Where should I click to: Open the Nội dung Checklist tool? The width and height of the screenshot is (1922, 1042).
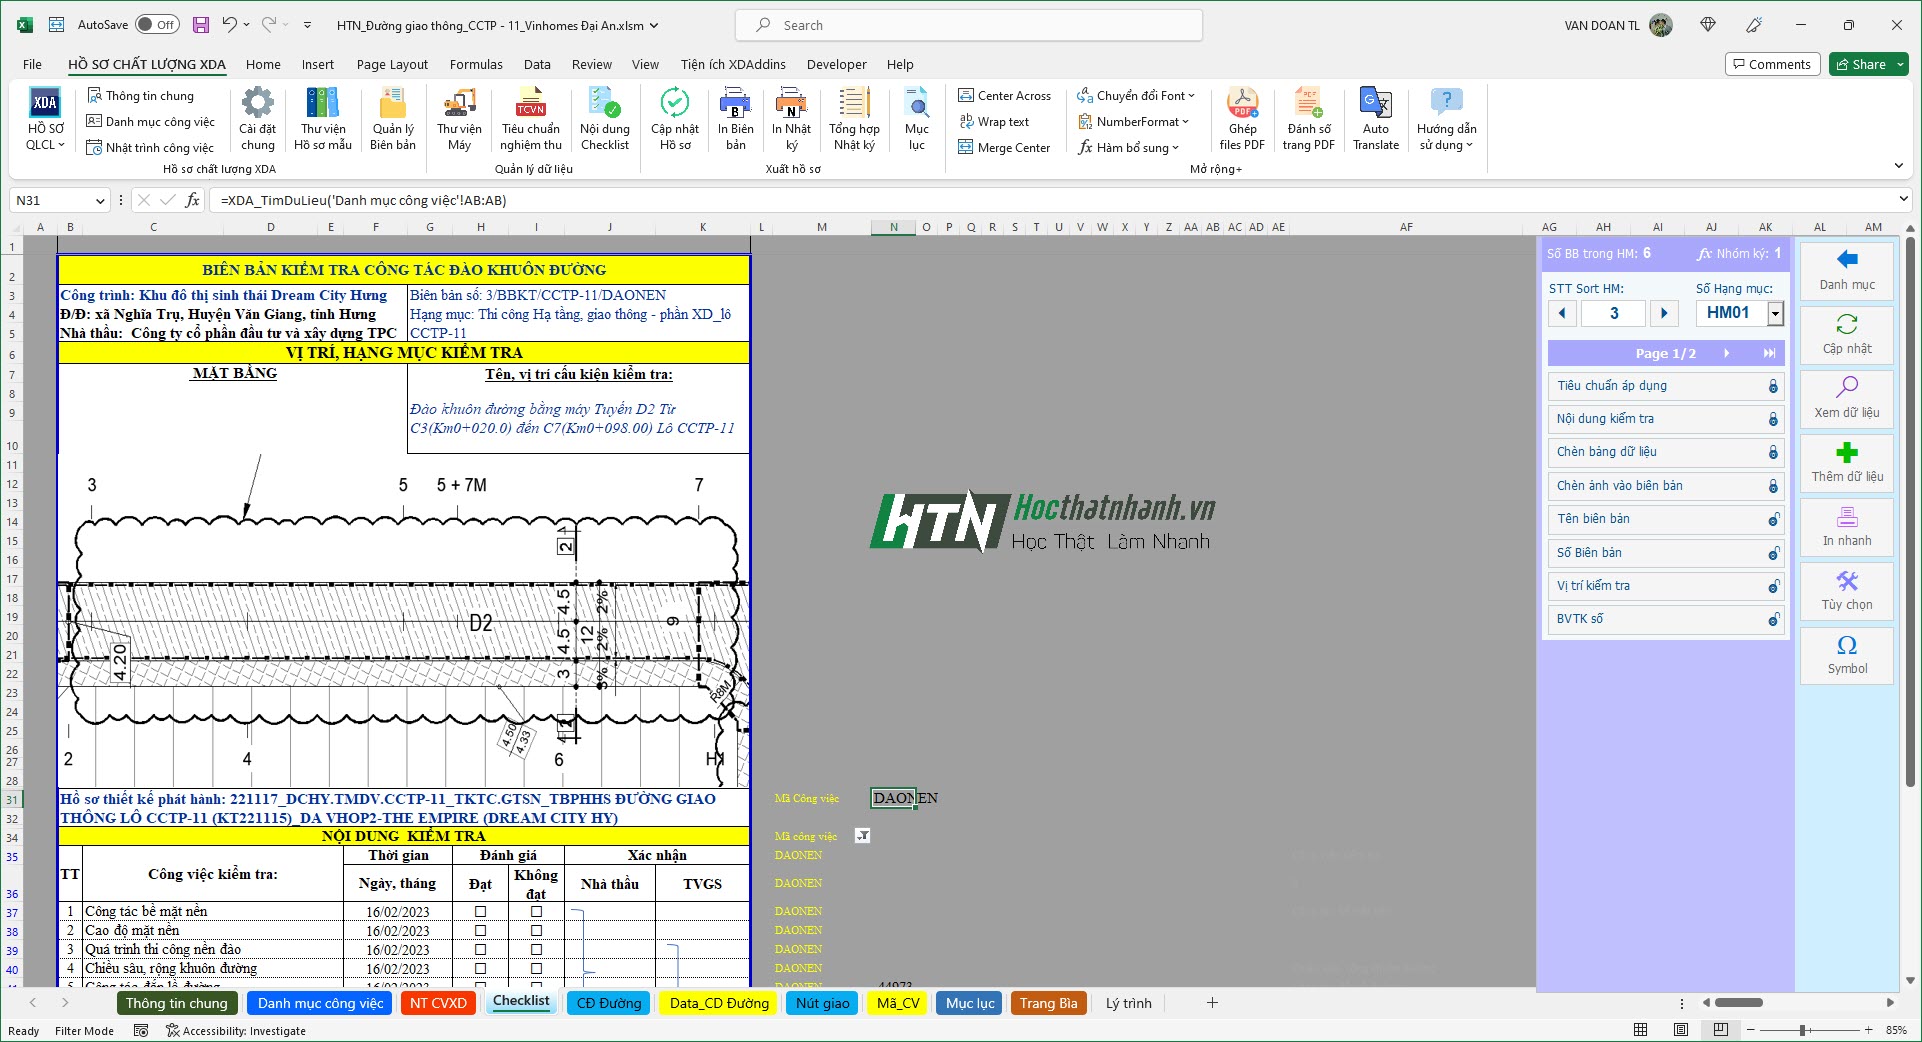point(603,118)
